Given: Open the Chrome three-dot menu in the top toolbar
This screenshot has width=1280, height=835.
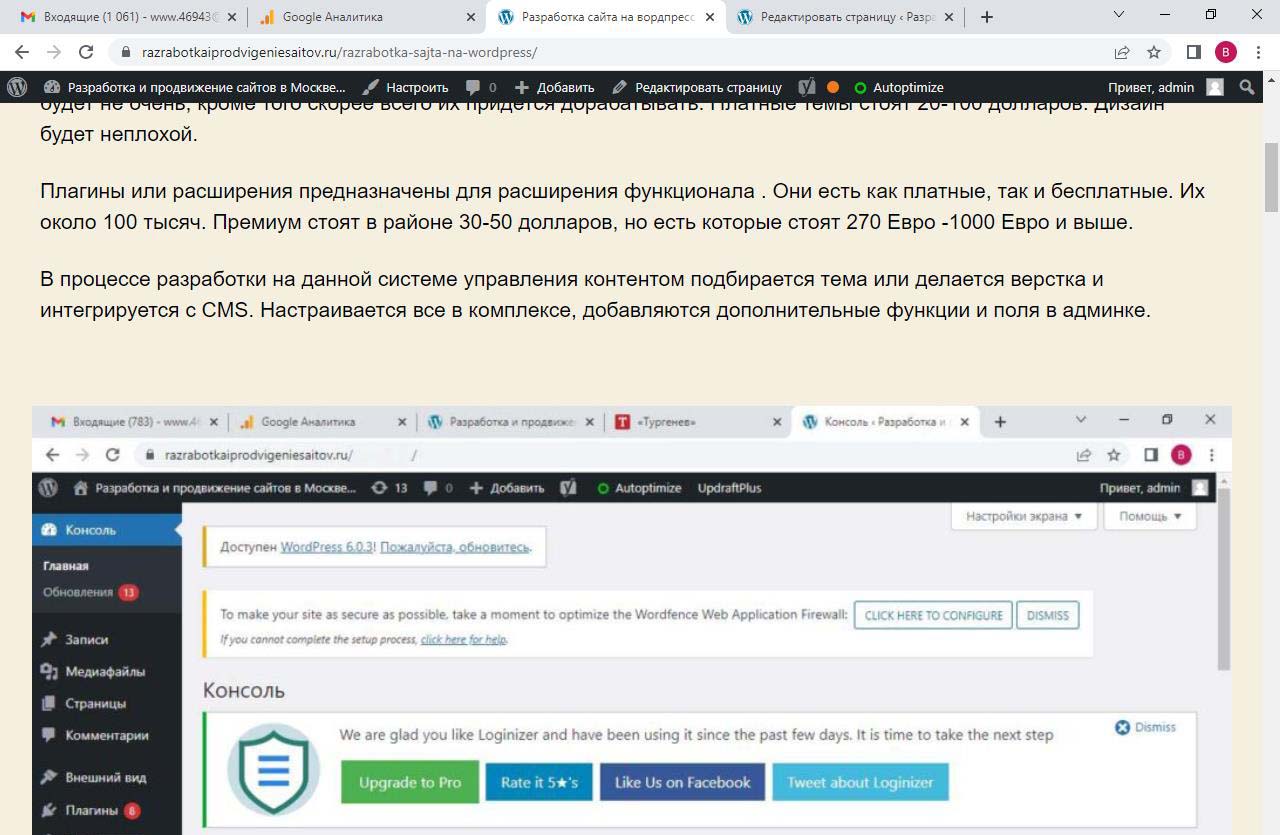Looking at the screenshot, I should click(x=1258, y=52).
